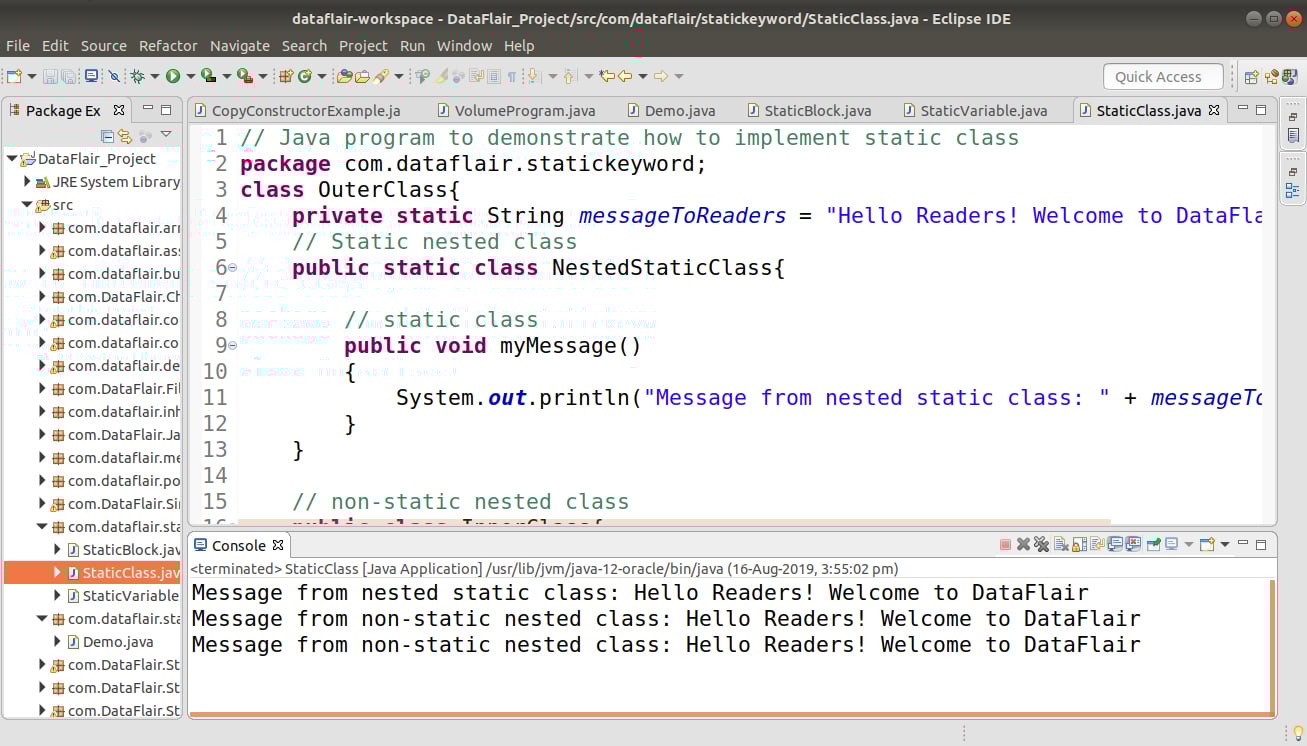Run the application using the Run toolbar icon
The height and width of the screenshot is (746, 1307).
pos(174,75)
